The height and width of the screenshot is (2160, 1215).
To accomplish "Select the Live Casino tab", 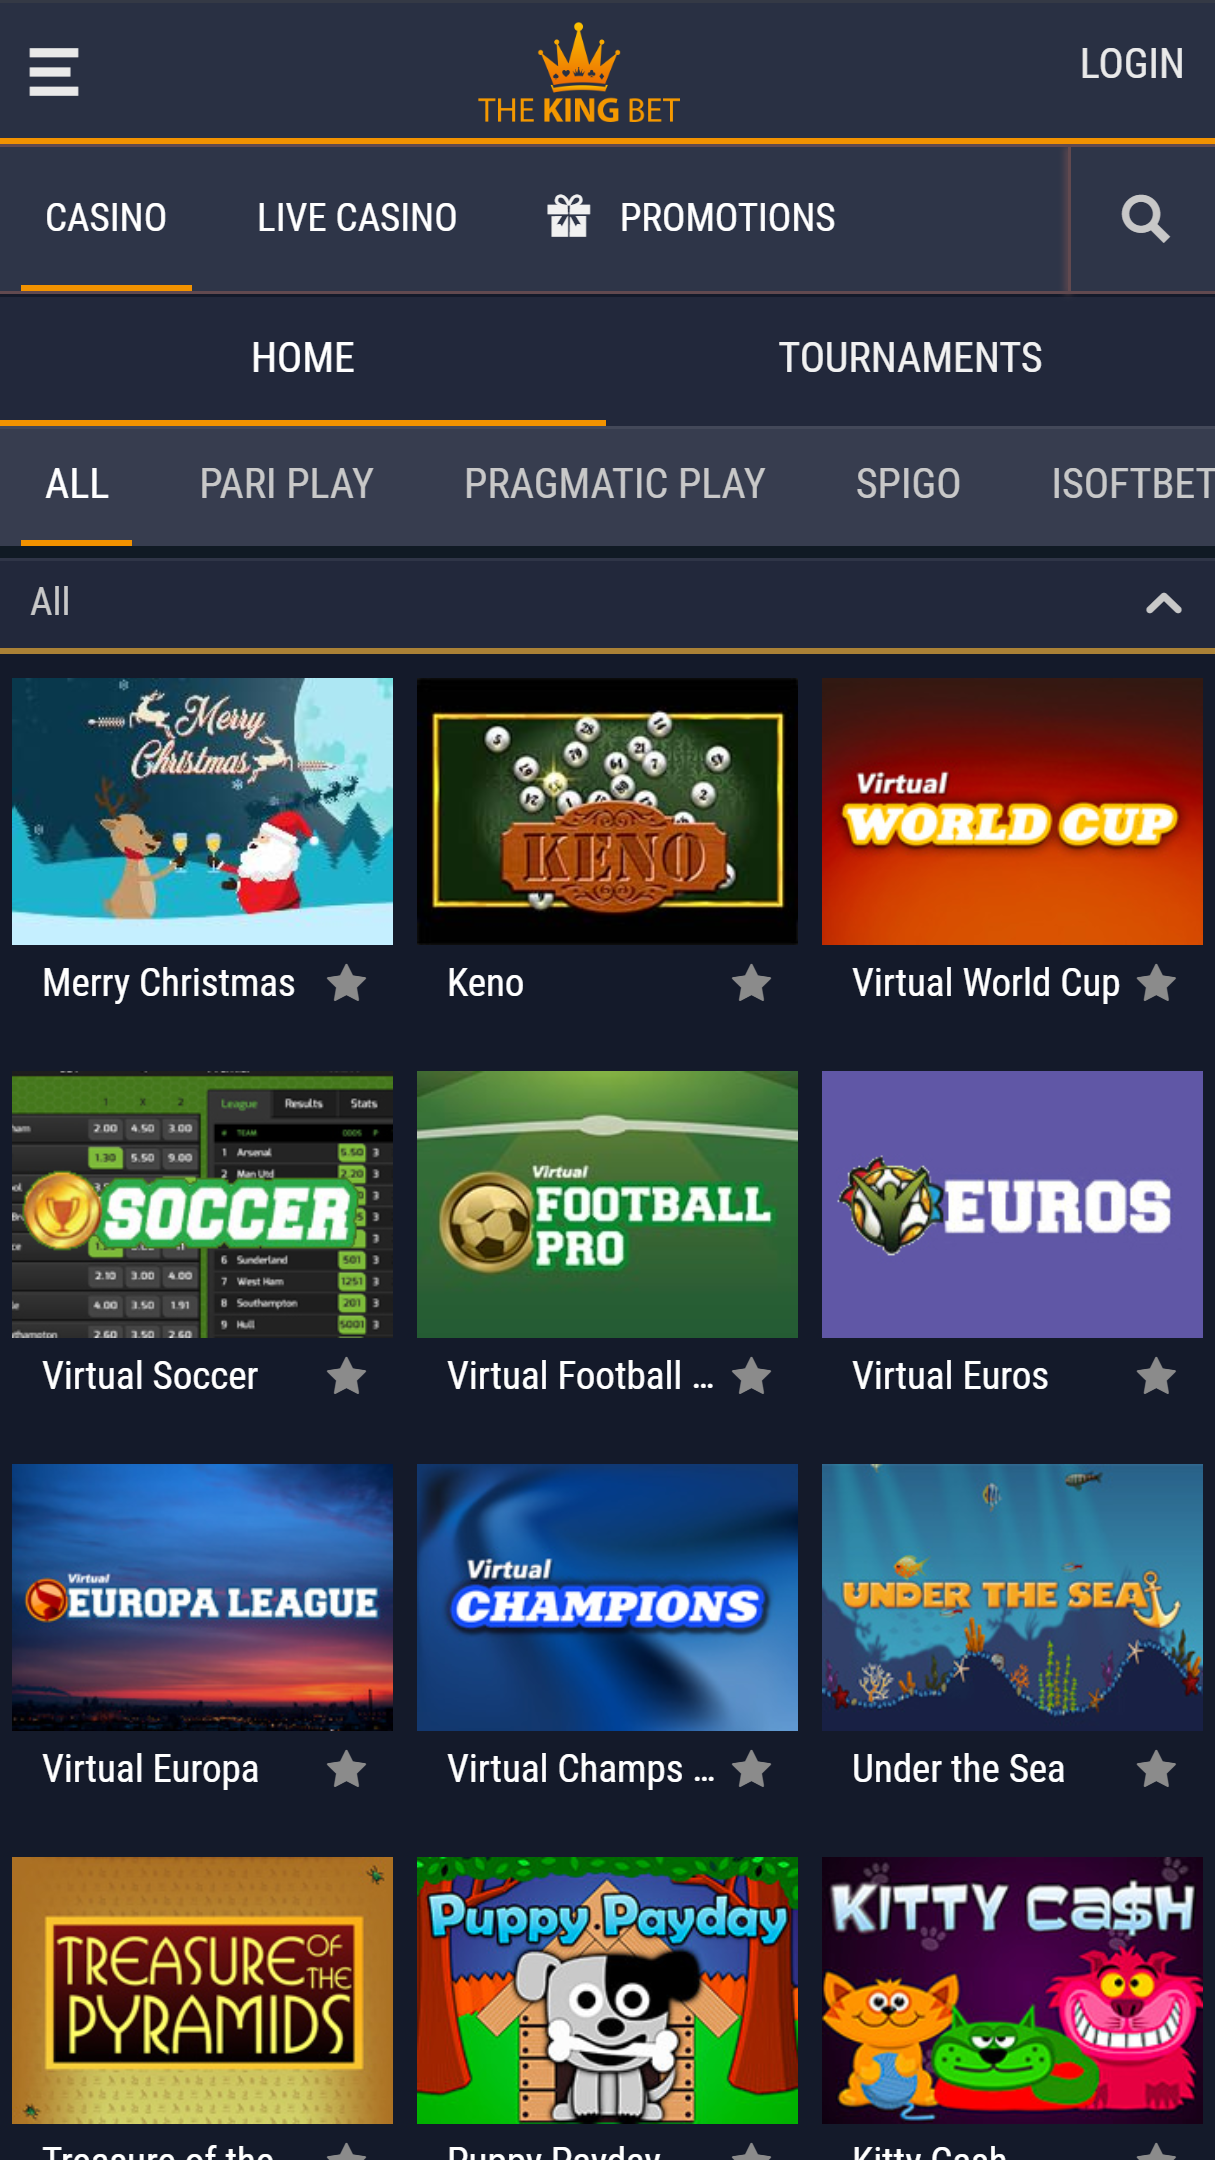I will [357, 218].
